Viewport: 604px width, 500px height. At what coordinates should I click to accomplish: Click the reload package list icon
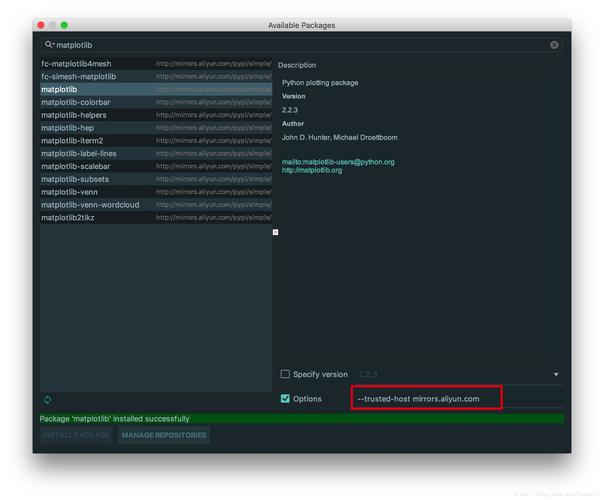[47, 399]
